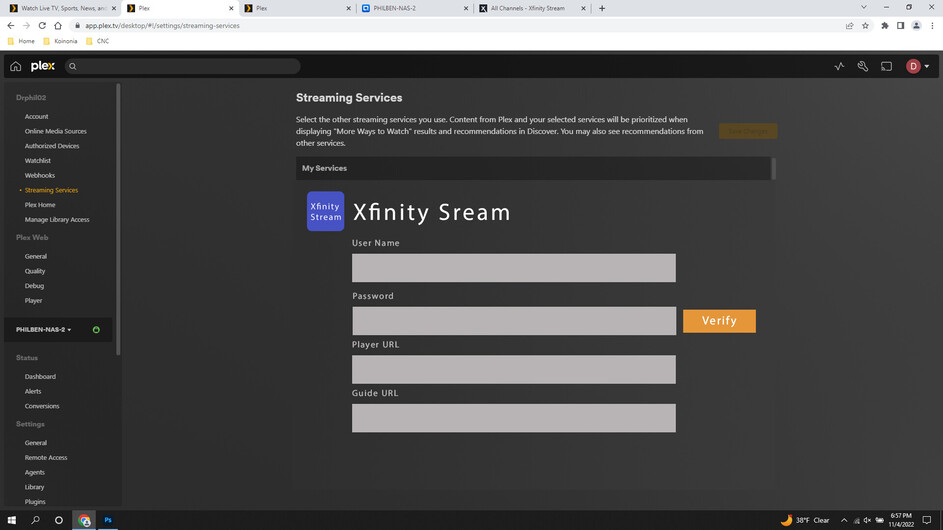Open Plex Web General settings

click(35, 256)
